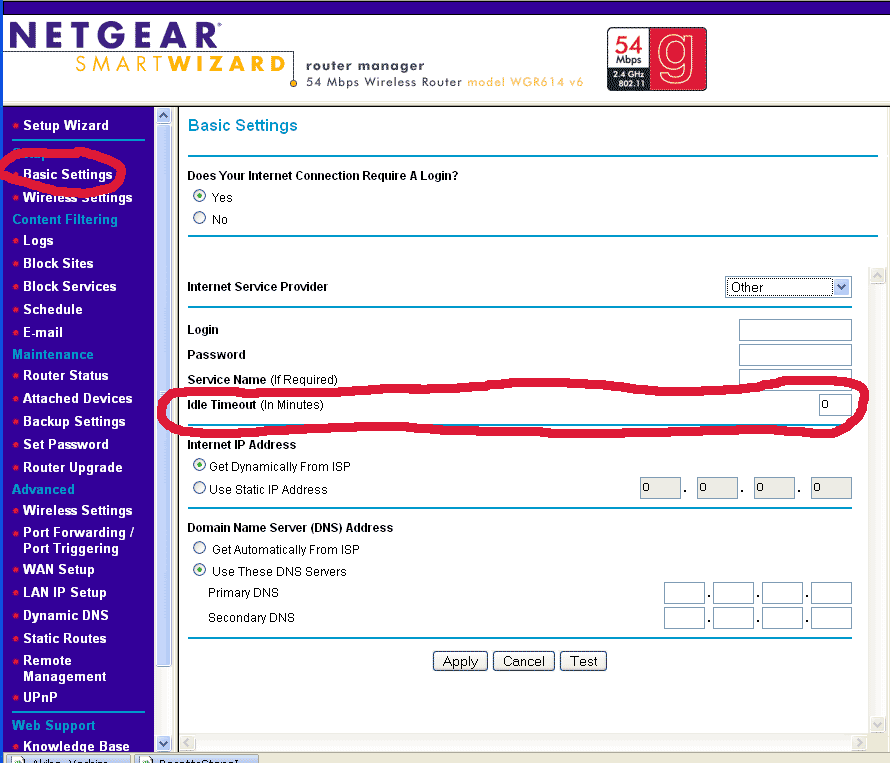Screen dimensions: 890x763
Task: Select Get Dynamically From ISP
Action: point(199,465)
